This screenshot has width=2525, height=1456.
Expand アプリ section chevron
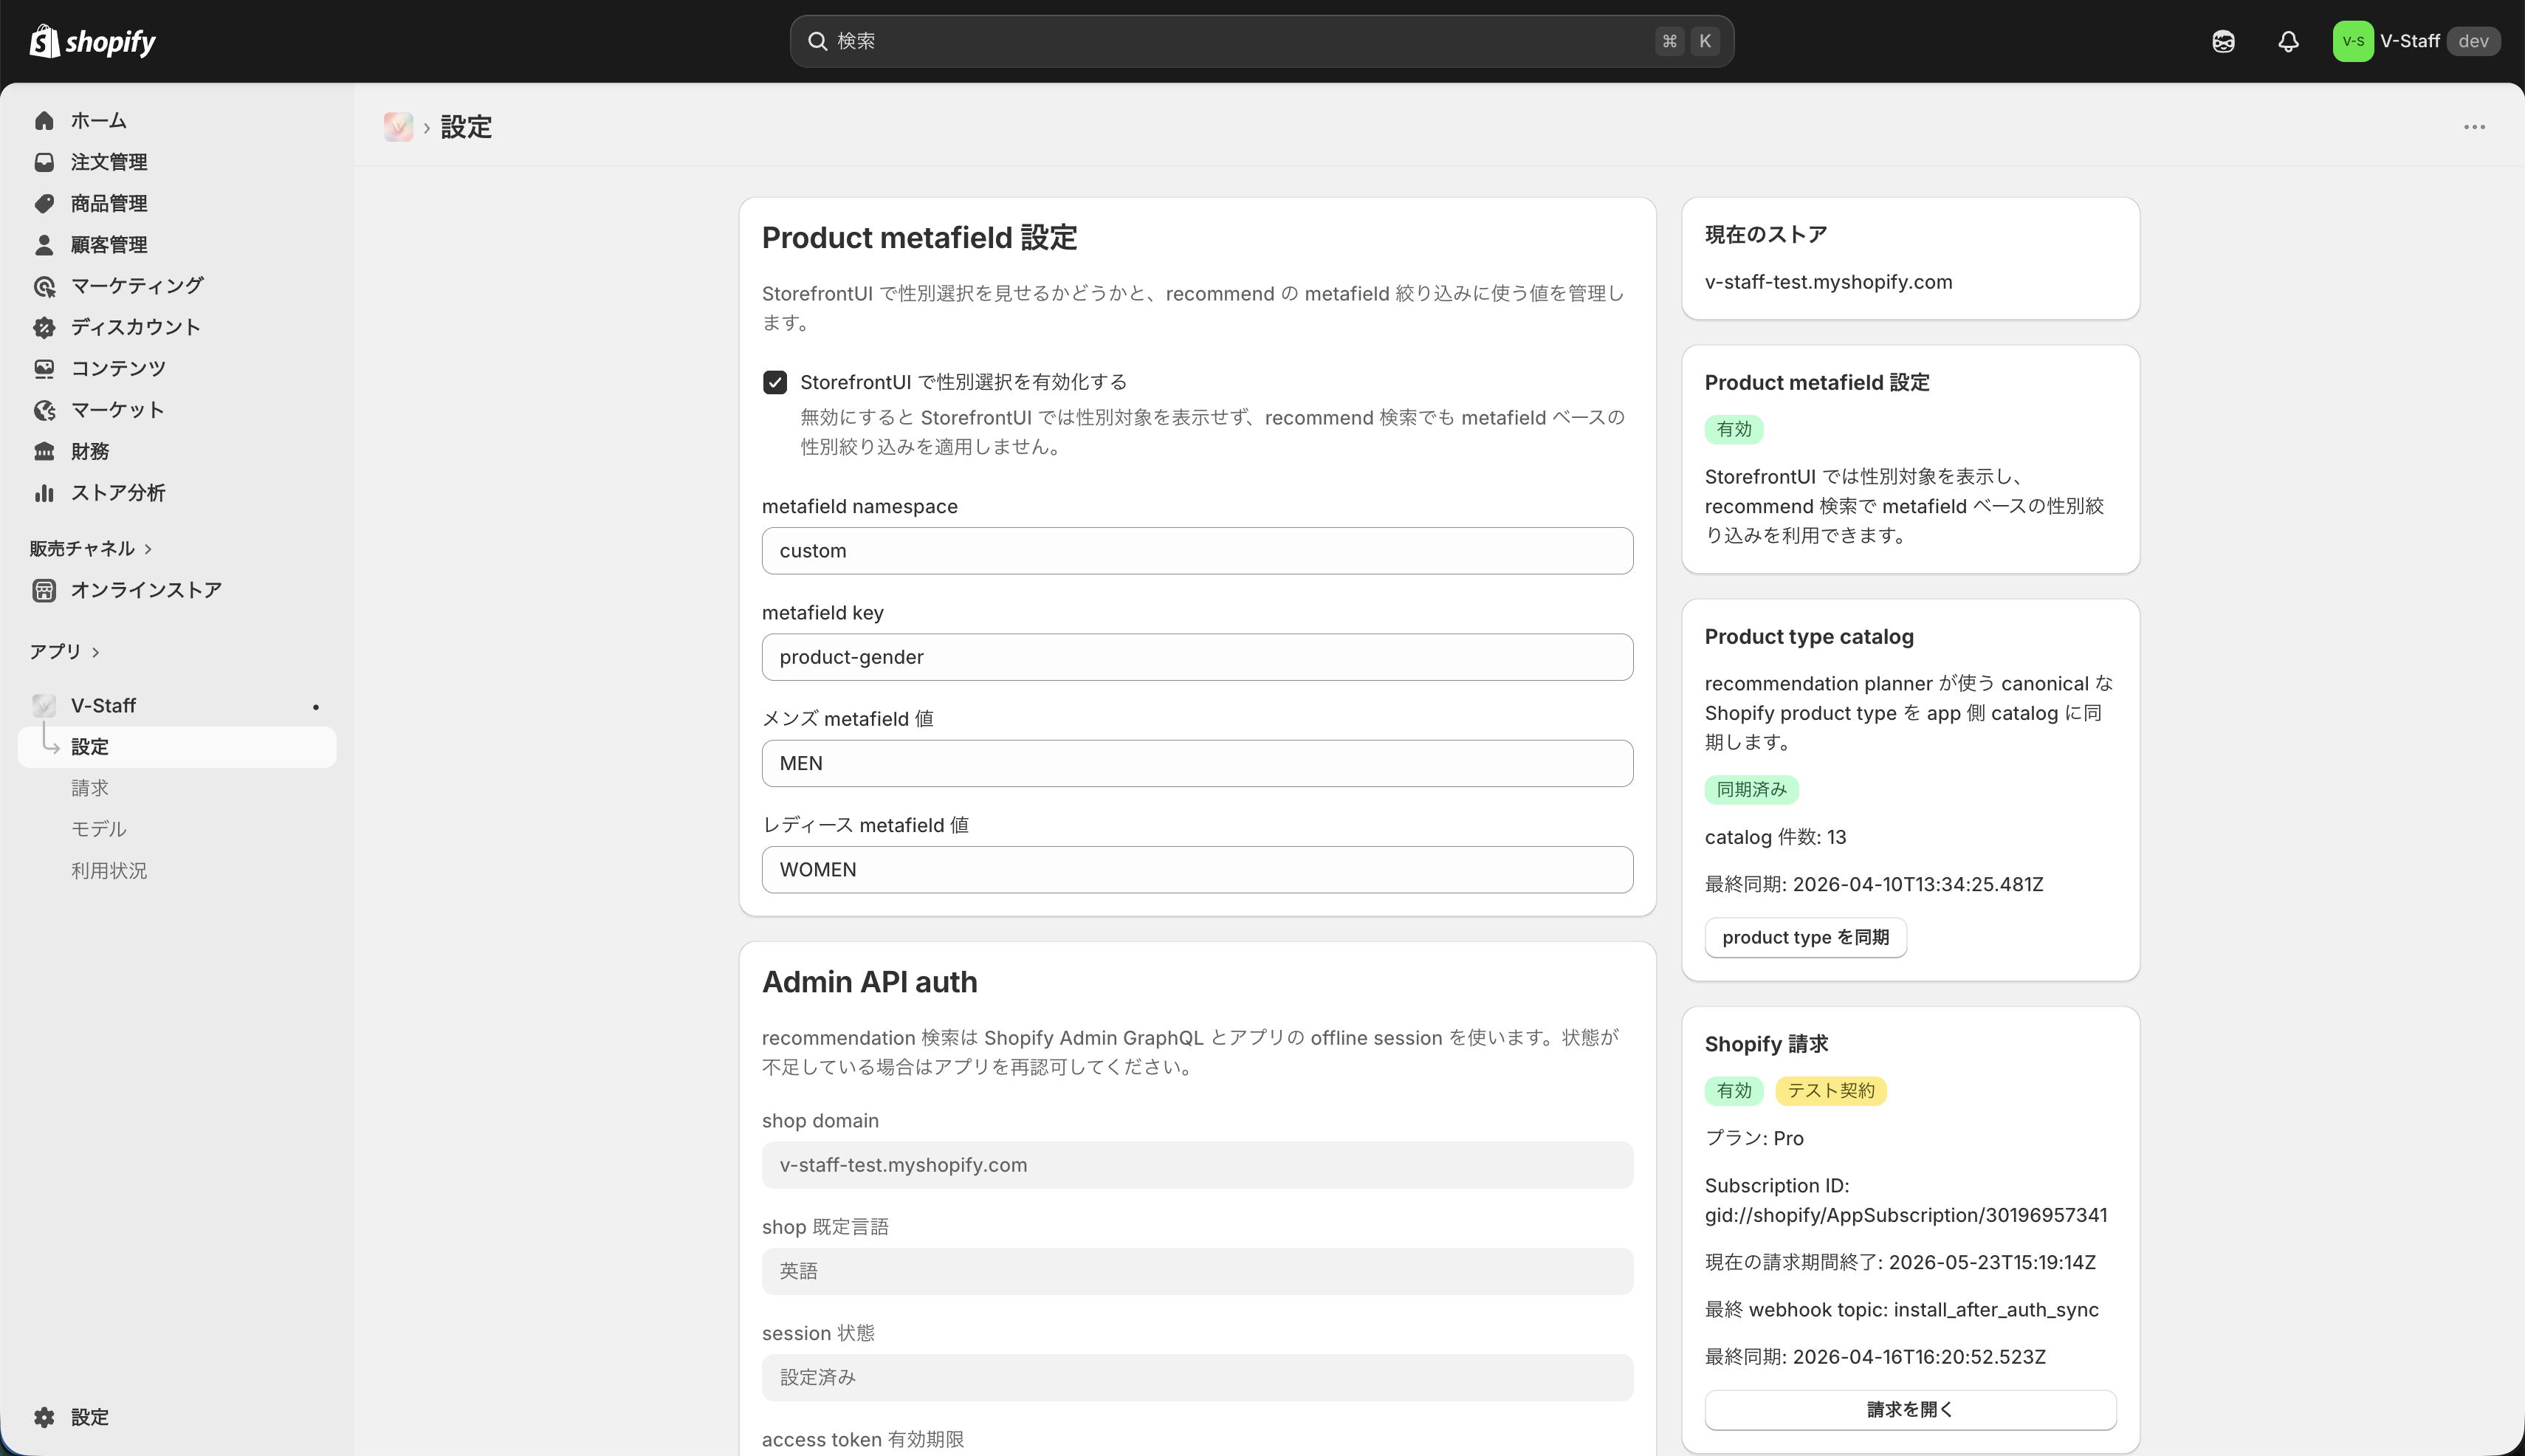tap(95, 652)
